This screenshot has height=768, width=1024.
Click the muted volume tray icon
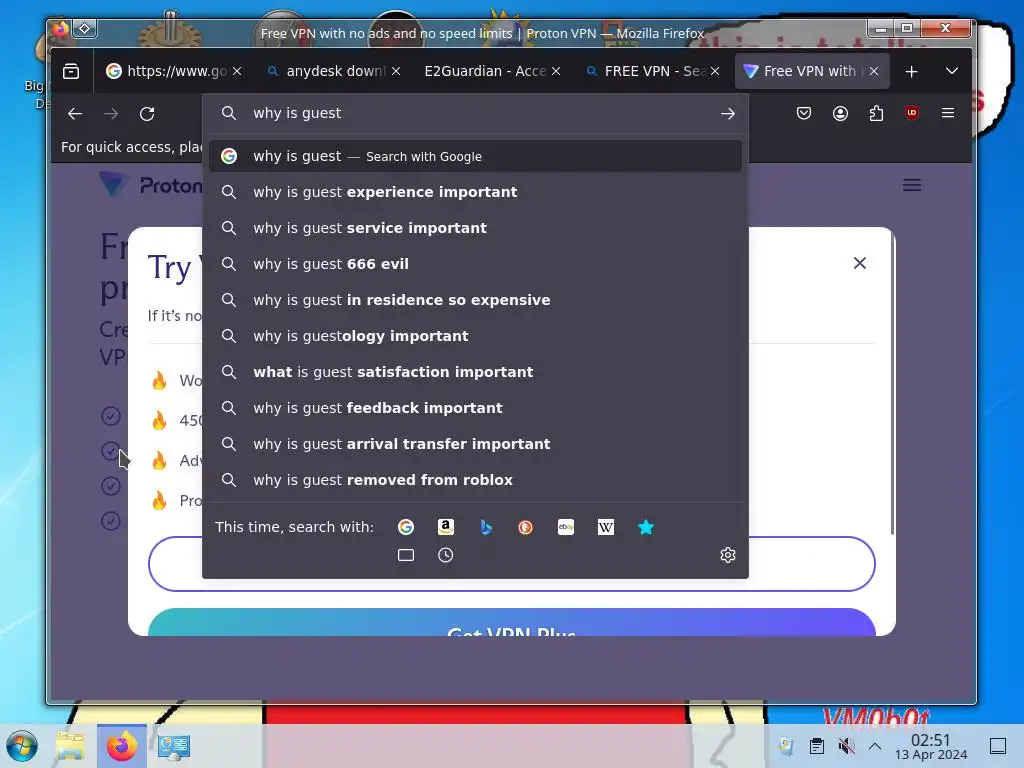pyautogui.click(x=846, y=746)
